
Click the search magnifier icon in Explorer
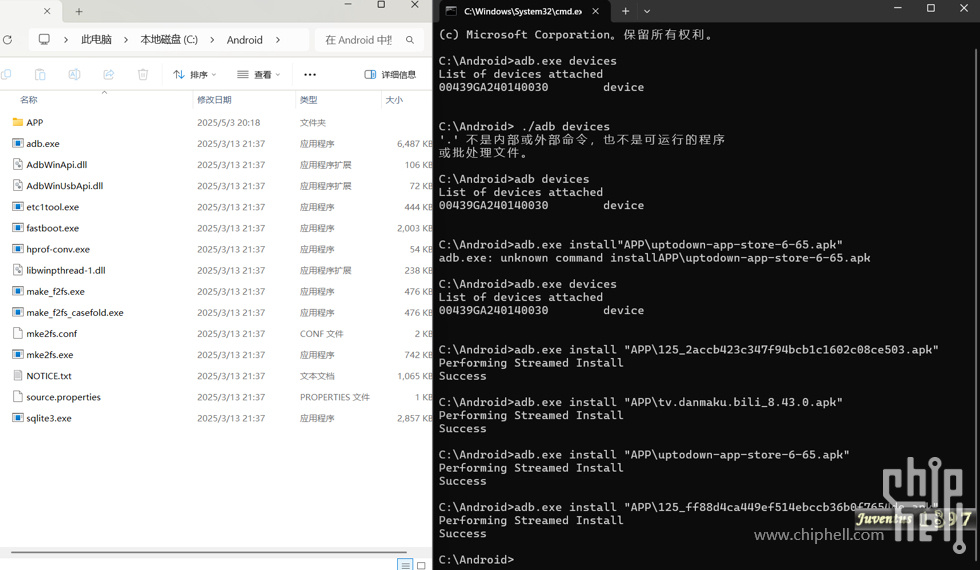coord(410,40)
